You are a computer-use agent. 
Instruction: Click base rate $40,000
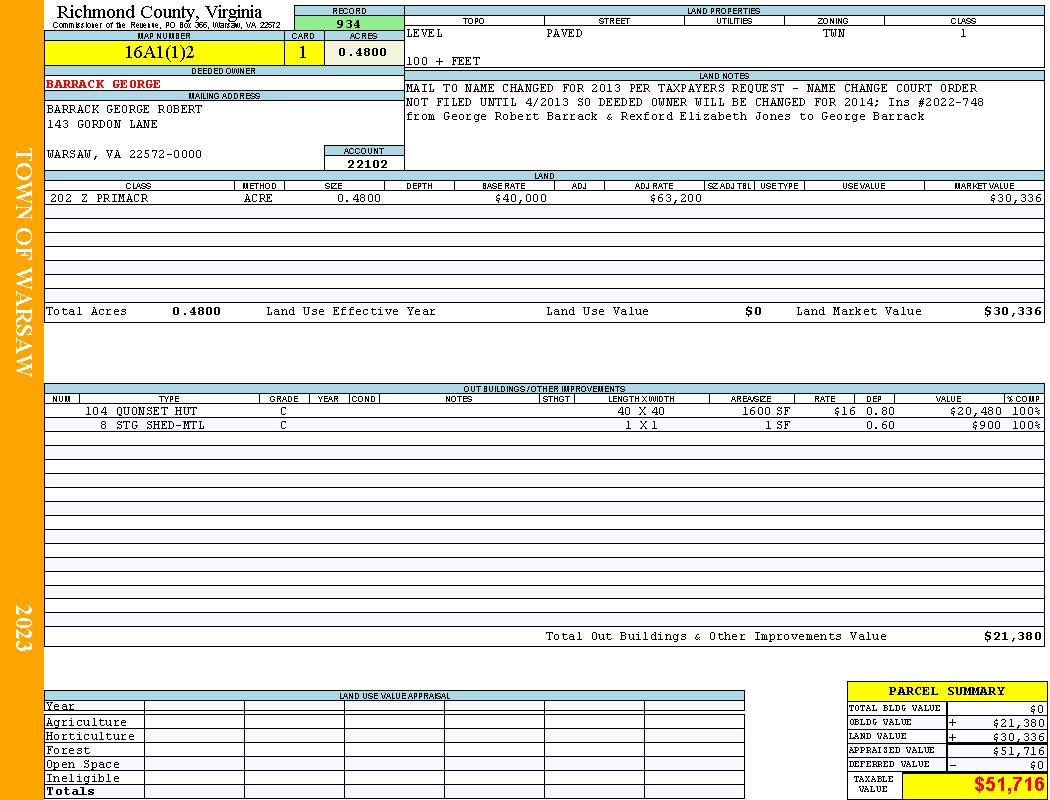(x=520, y=198)
